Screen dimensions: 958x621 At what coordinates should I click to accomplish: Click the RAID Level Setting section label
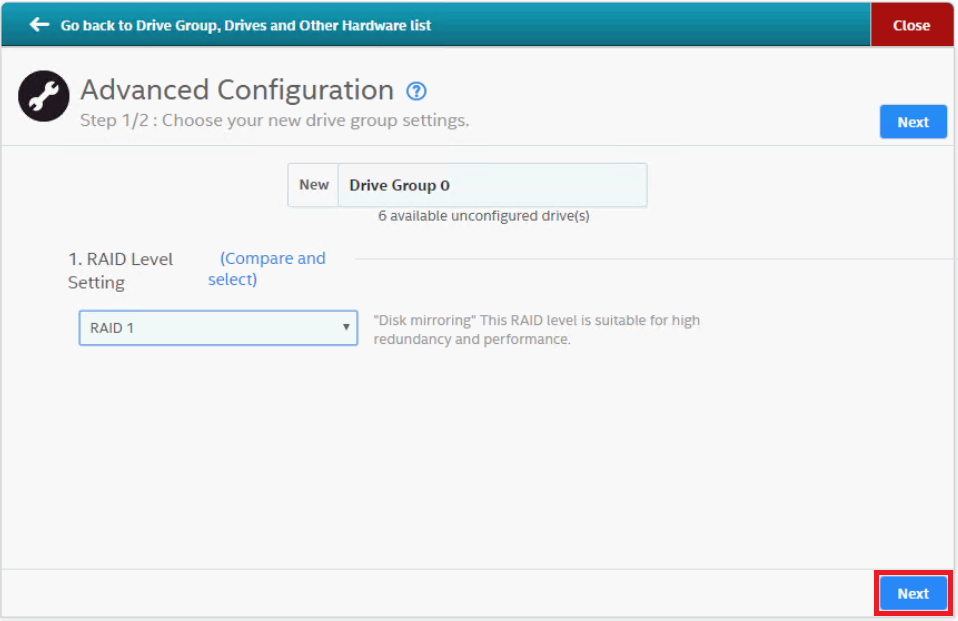tap(120, 270)
